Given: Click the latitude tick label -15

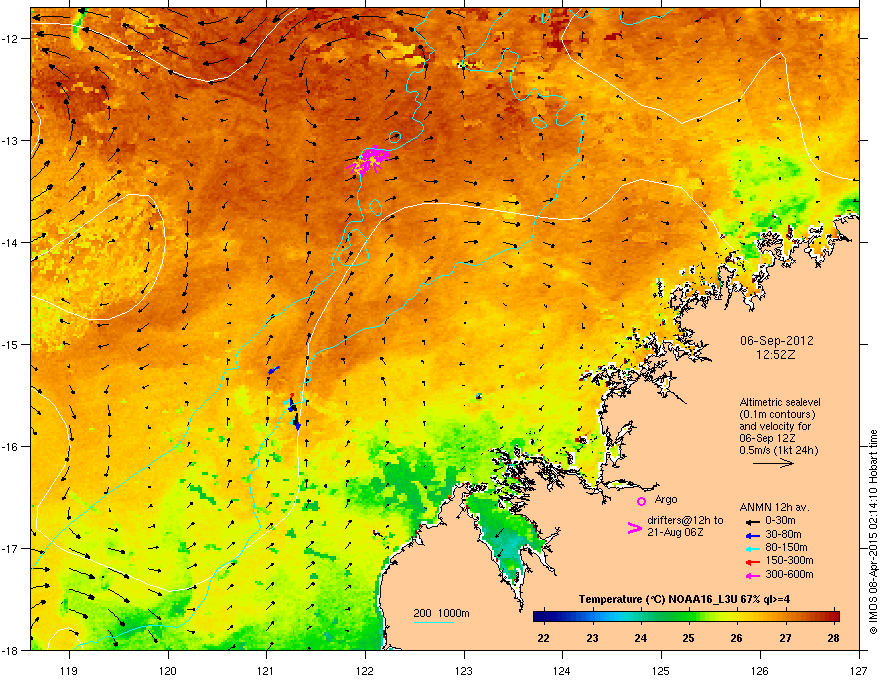Looking at the screenshot, I should pos(10,344).
